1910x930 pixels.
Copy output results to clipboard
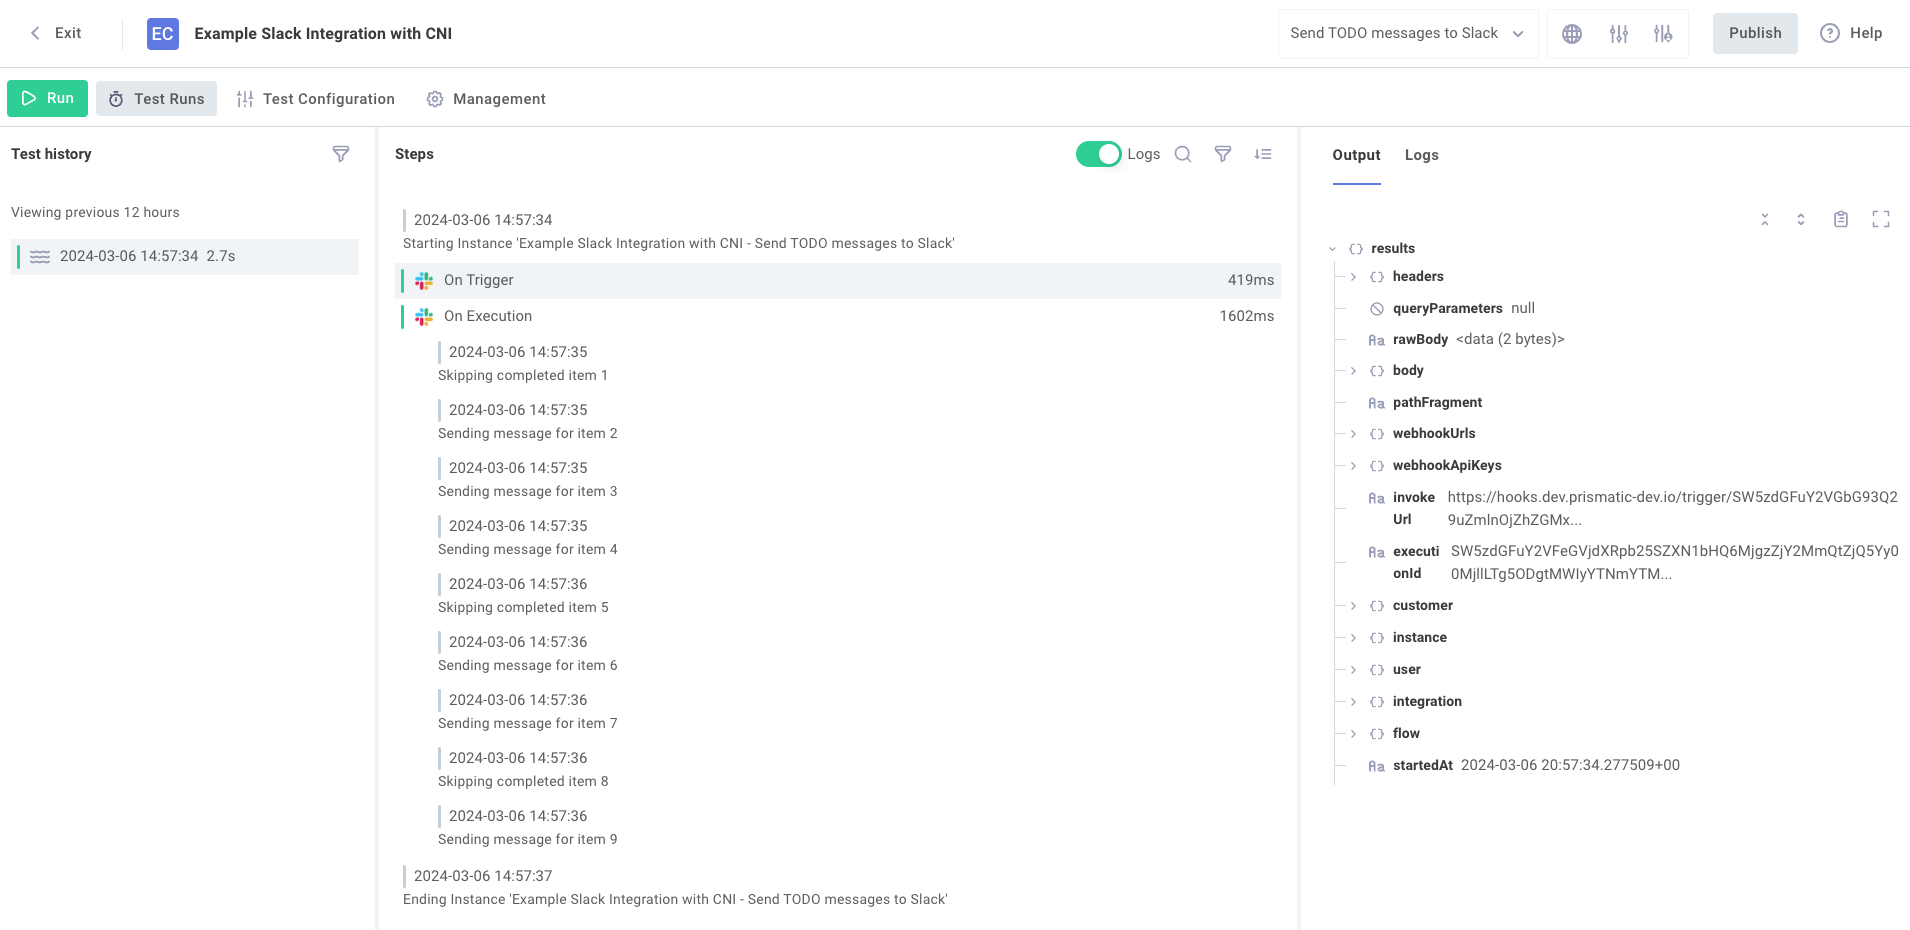[x=1840, y=219]
